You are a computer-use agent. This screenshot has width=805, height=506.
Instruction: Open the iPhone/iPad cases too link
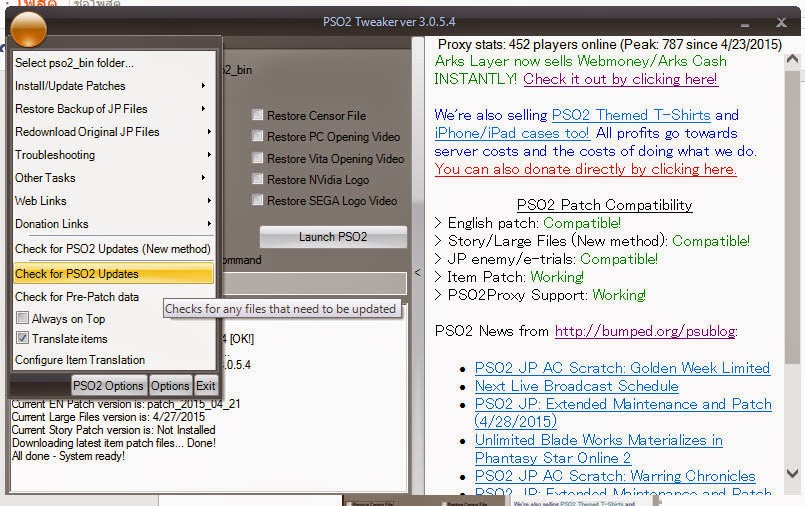[x=511, y=133]
